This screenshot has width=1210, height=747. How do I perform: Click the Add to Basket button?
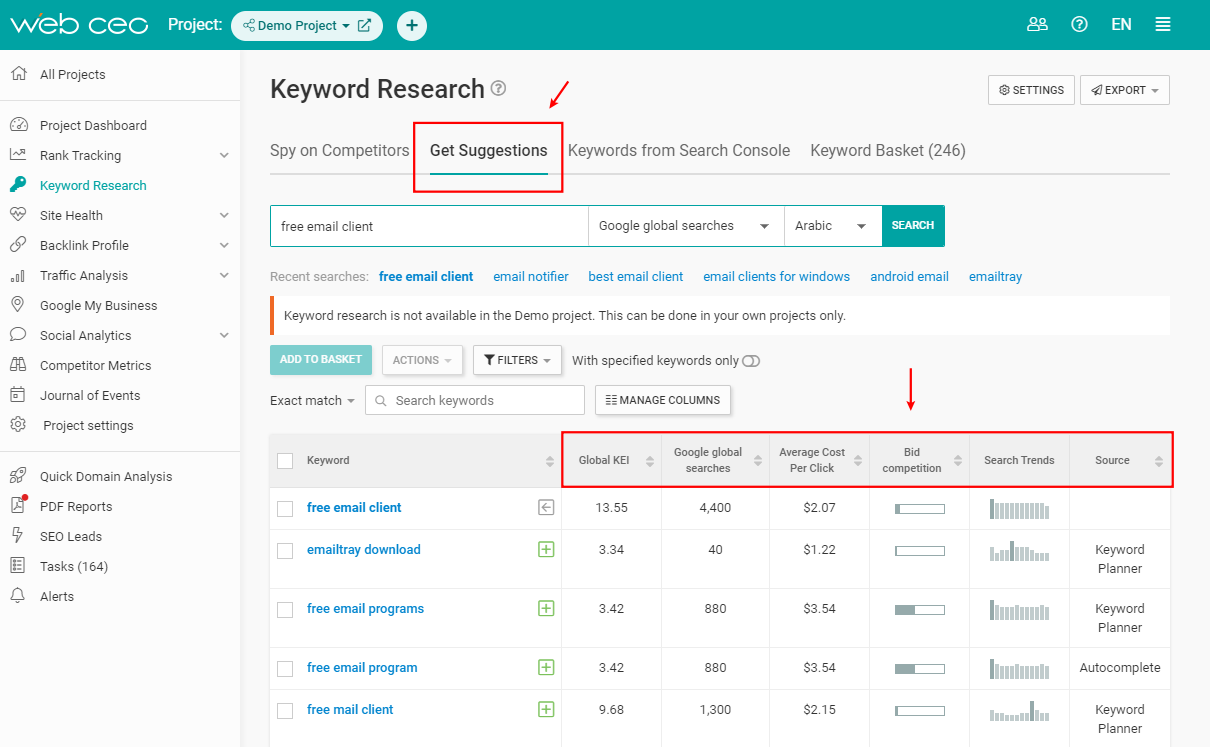[x=321, y=360]
